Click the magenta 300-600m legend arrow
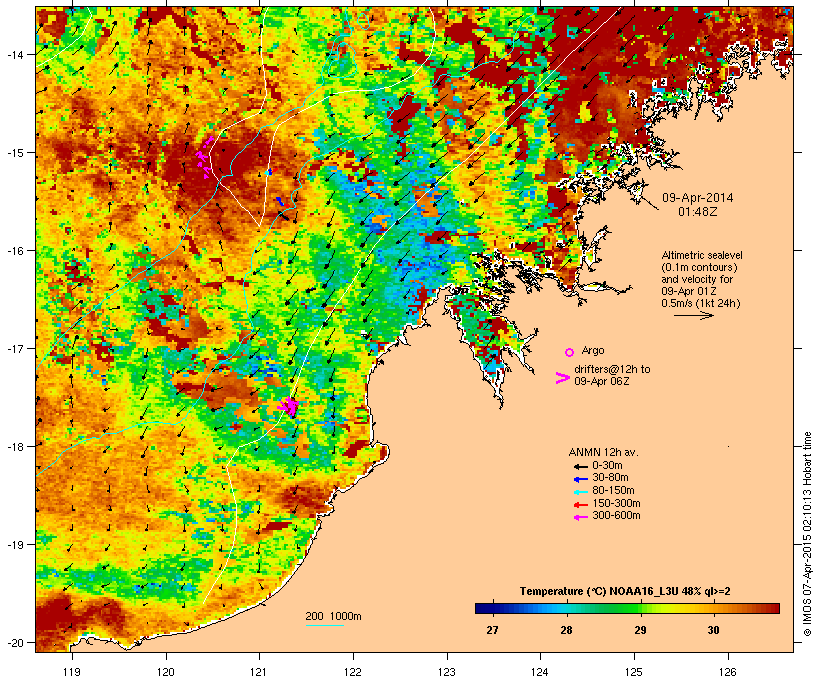Image resolution: width=820 pixels, height=680 pixels. [x=580, y=517]
